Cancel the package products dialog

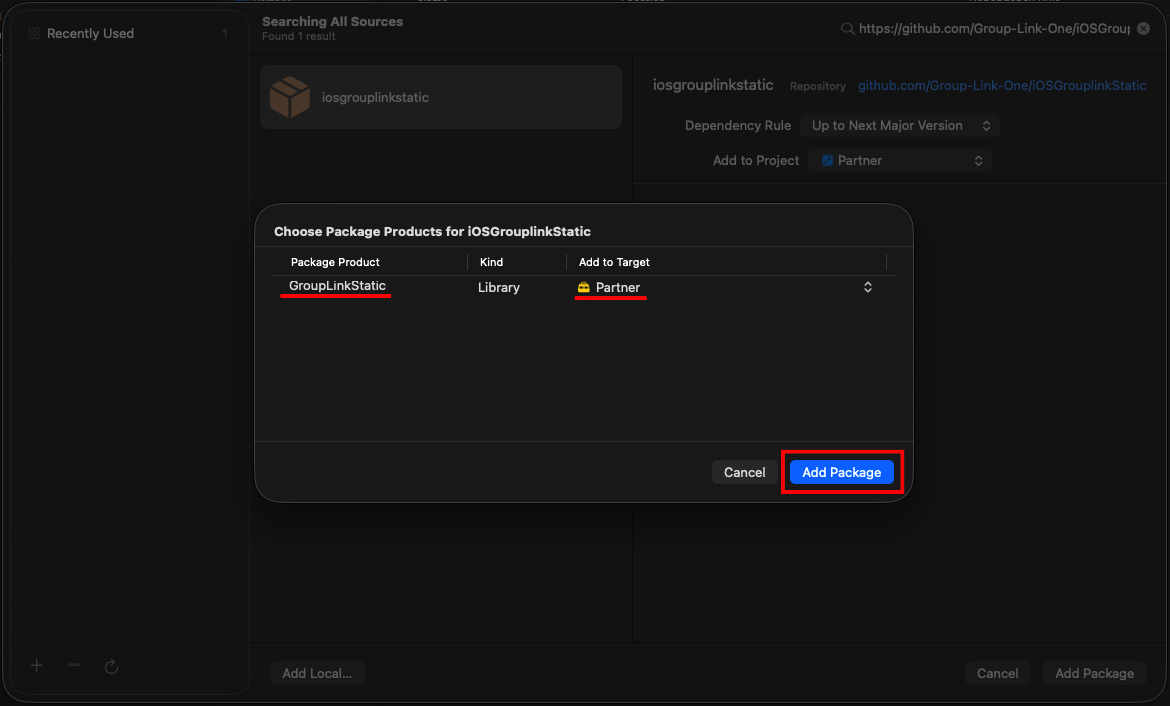click(x=744, y=472)
